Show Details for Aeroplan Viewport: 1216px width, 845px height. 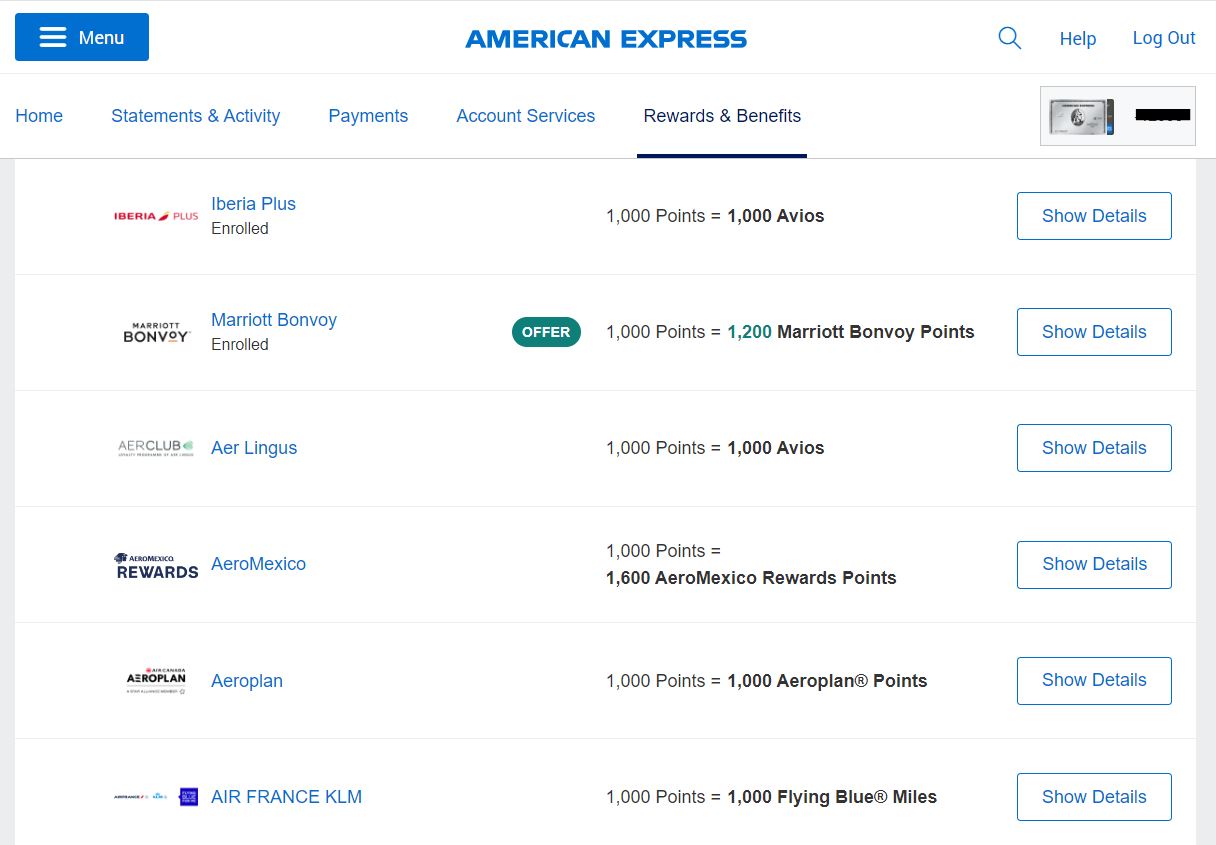pyautogui.click(x=1094, y=680)
